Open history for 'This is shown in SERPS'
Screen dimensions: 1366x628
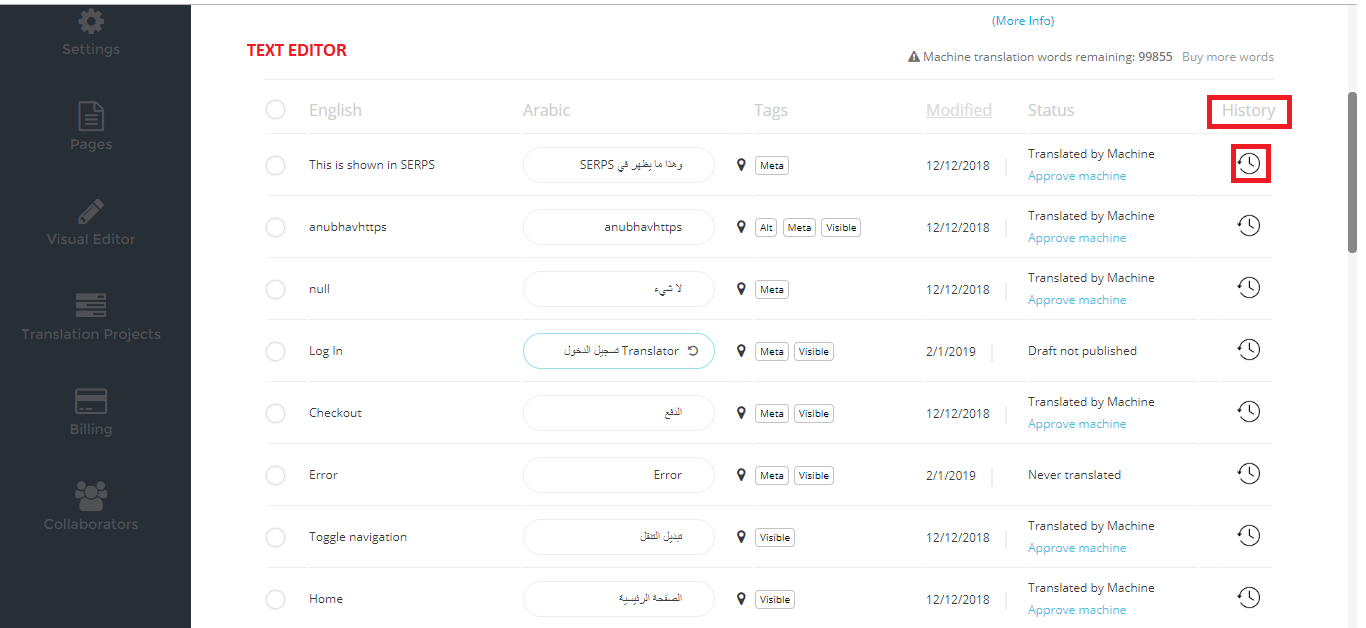point(1249,164)
